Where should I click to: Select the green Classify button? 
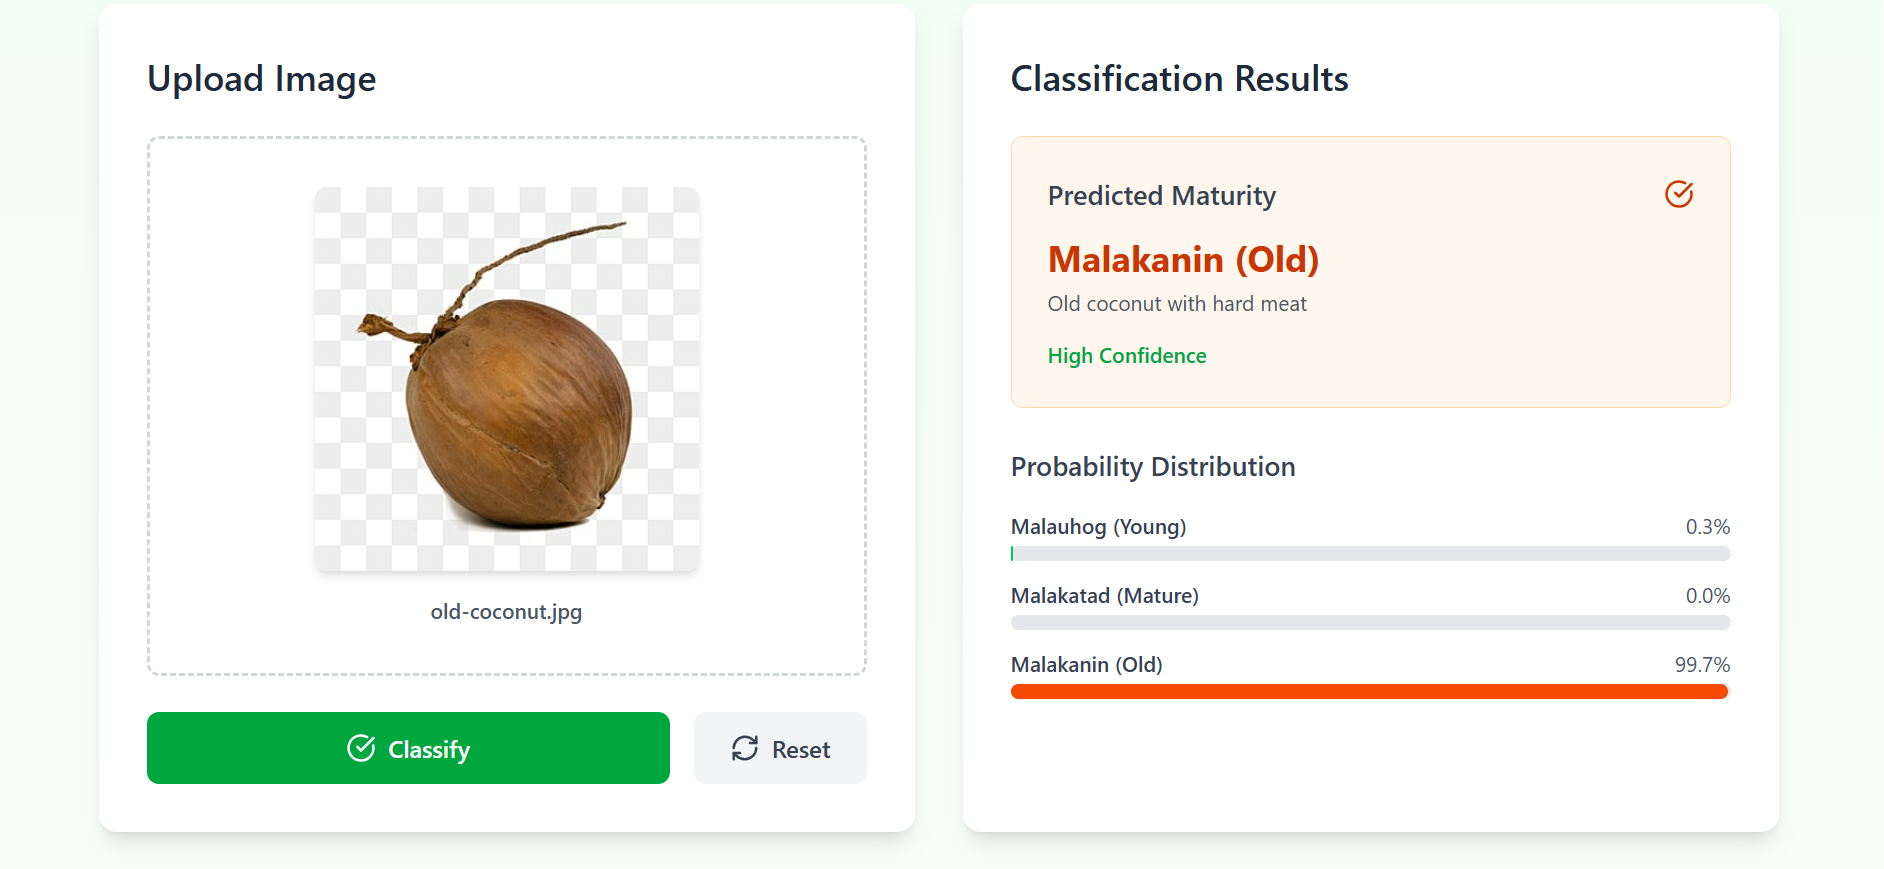pos(408,748)
